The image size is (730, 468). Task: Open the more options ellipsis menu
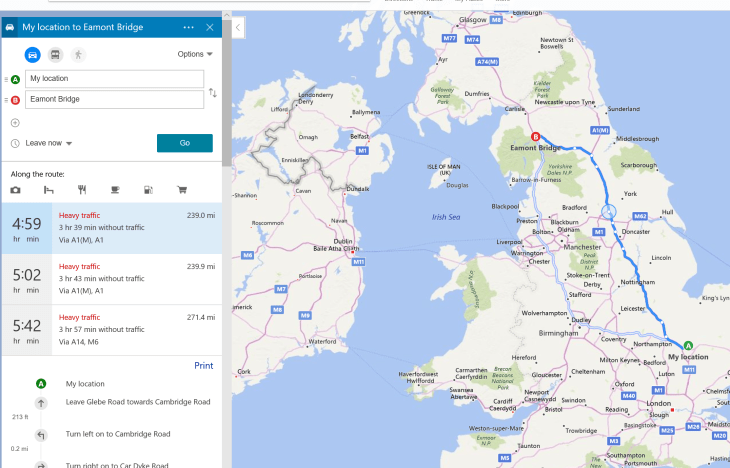[189, 27]
